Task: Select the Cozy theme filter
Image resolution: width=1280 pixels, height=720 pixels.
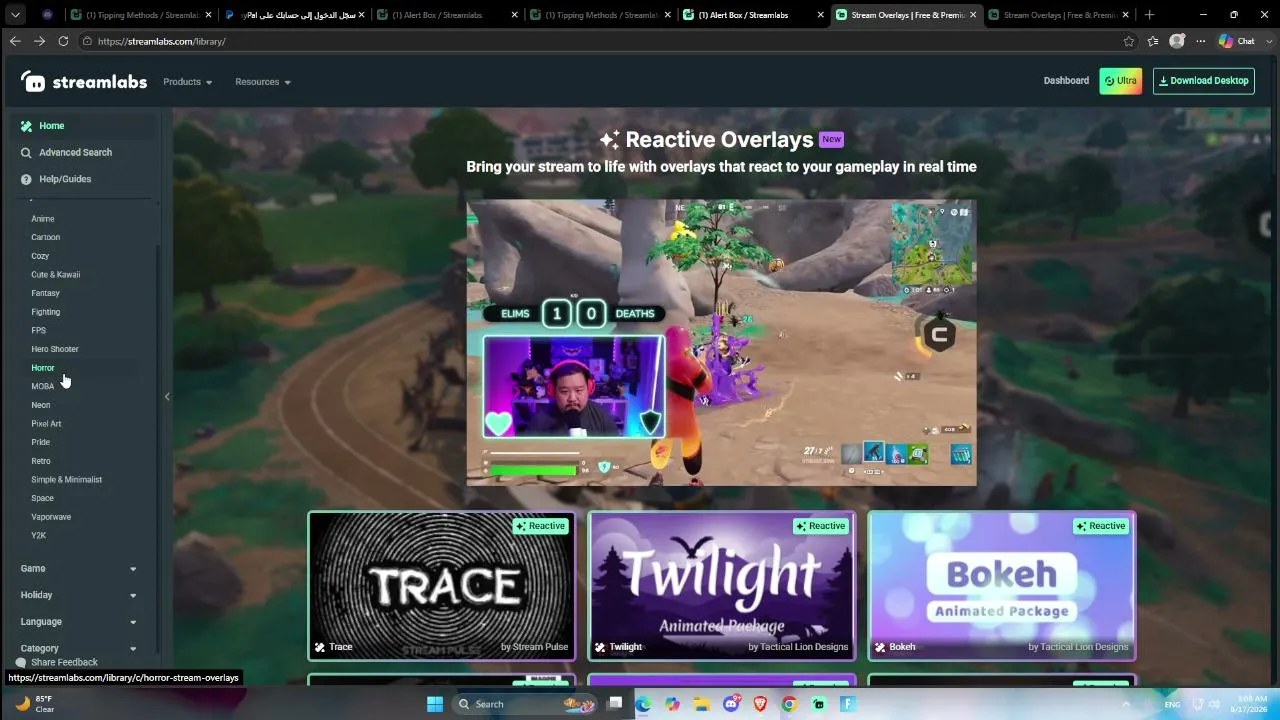Action: (40, 256)
